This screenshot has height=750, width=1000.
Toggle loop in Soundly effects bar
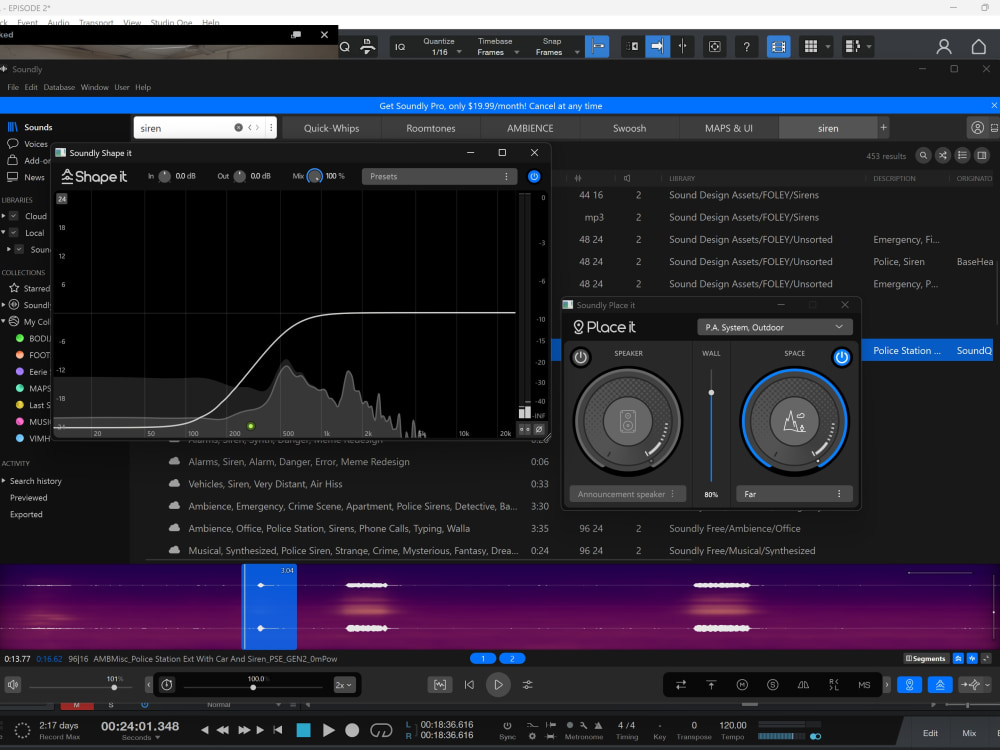(x=680, y=685)
